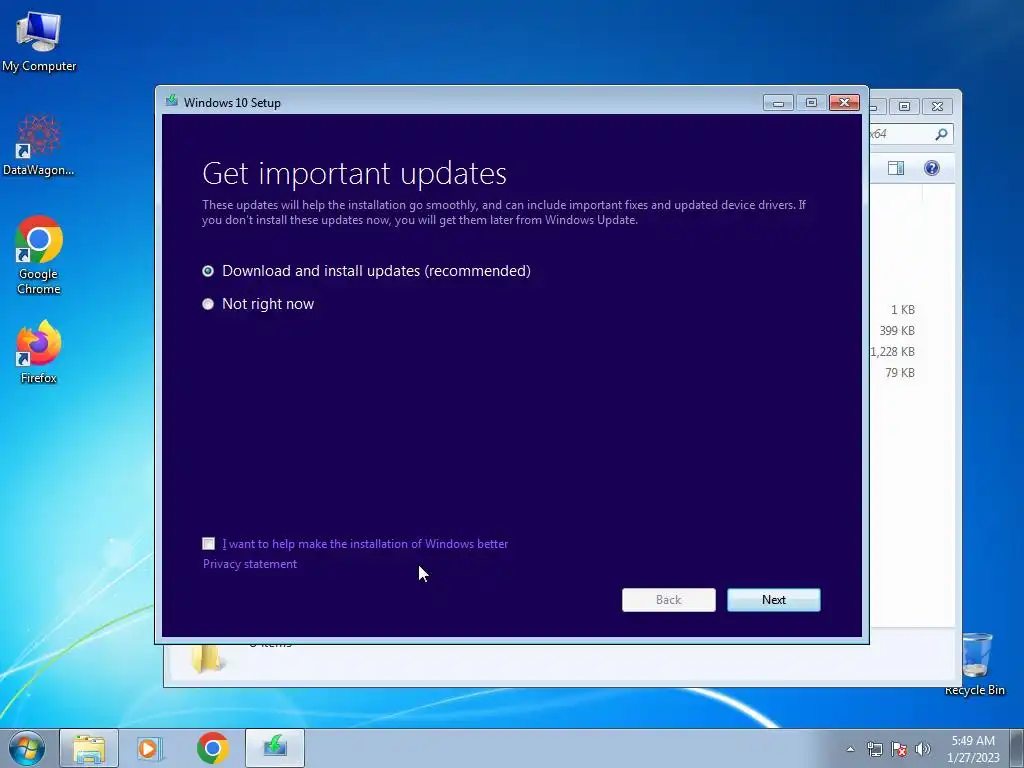Minimize the Windows 10 Setup window

pos(778,103)
